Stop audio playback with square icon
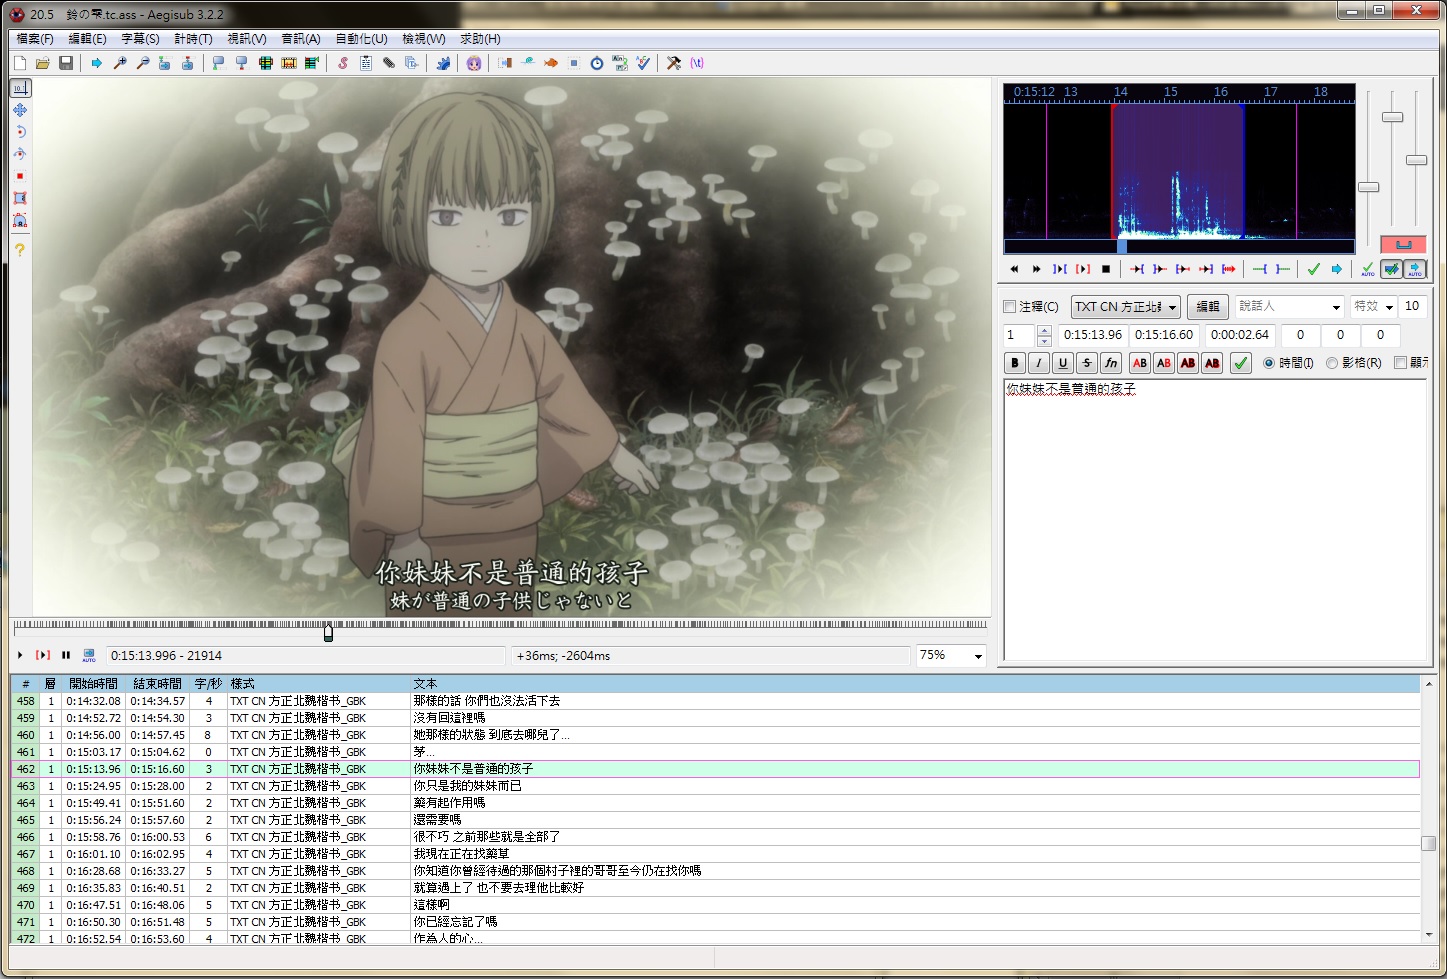This screenshot has width=1447, height=979. pyautogui.click(x=1106, y=269)
